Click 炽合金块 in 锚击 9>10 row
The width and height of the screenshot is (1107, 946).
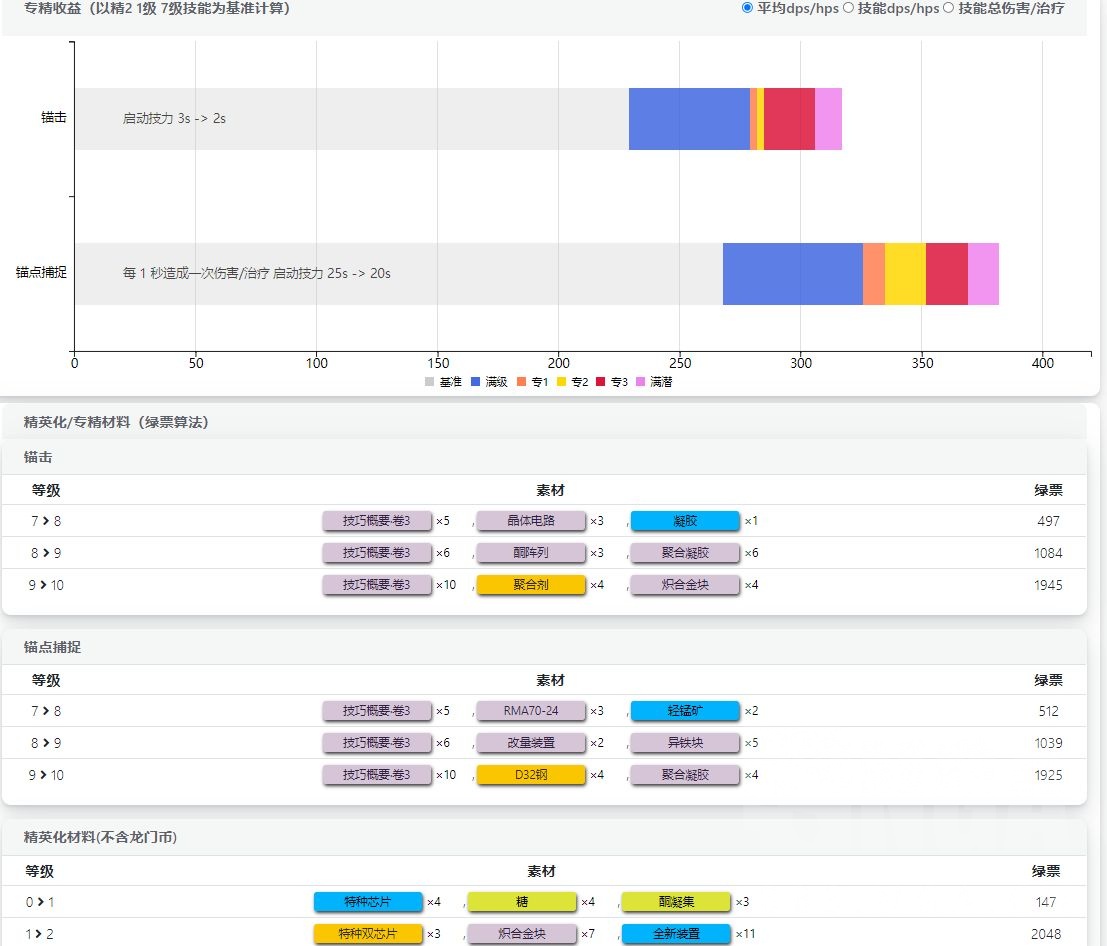click(x=685, y=585)
